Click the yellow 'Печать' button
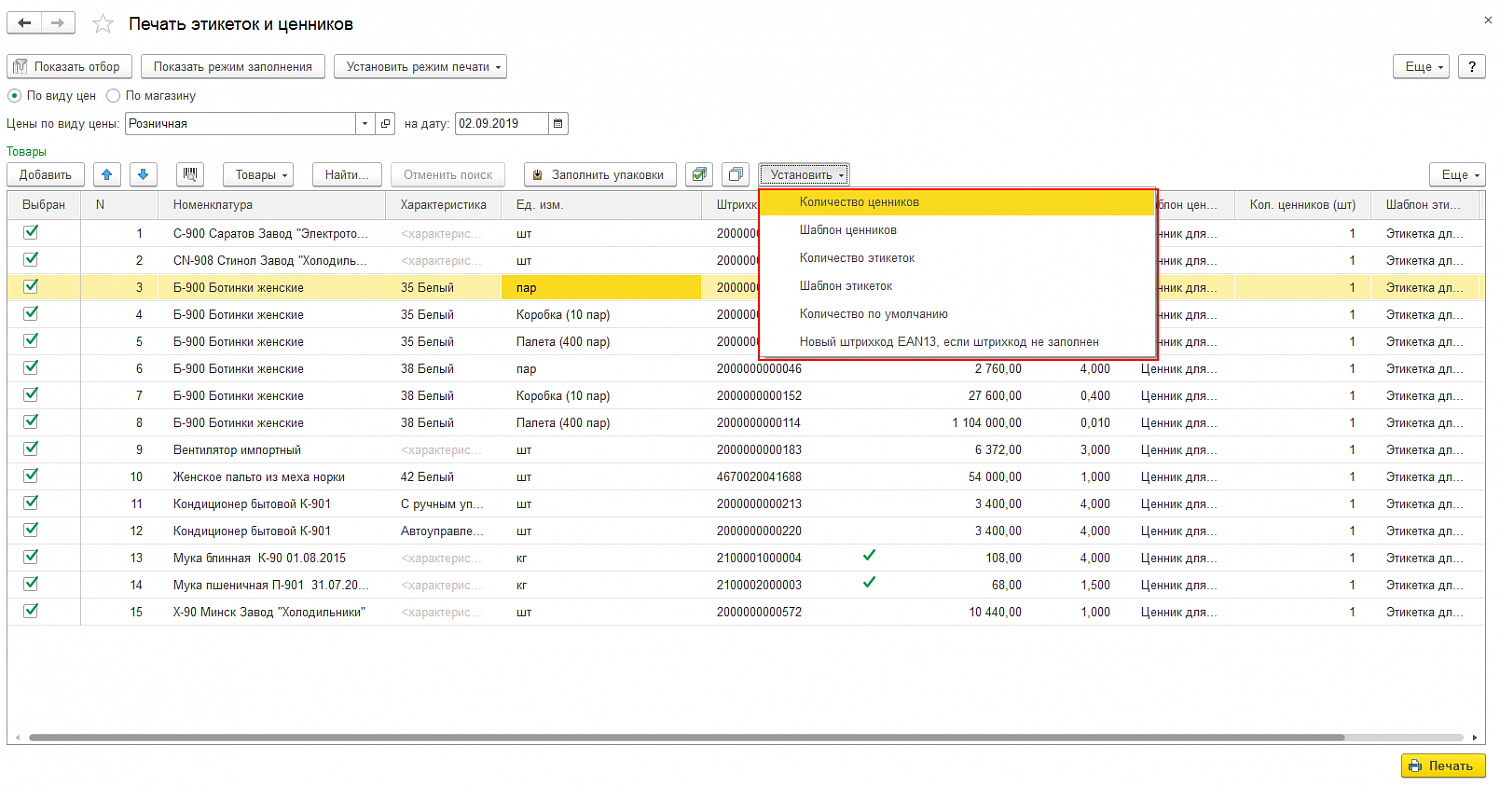This screenshot has width=1500, height=786. 1443,766
